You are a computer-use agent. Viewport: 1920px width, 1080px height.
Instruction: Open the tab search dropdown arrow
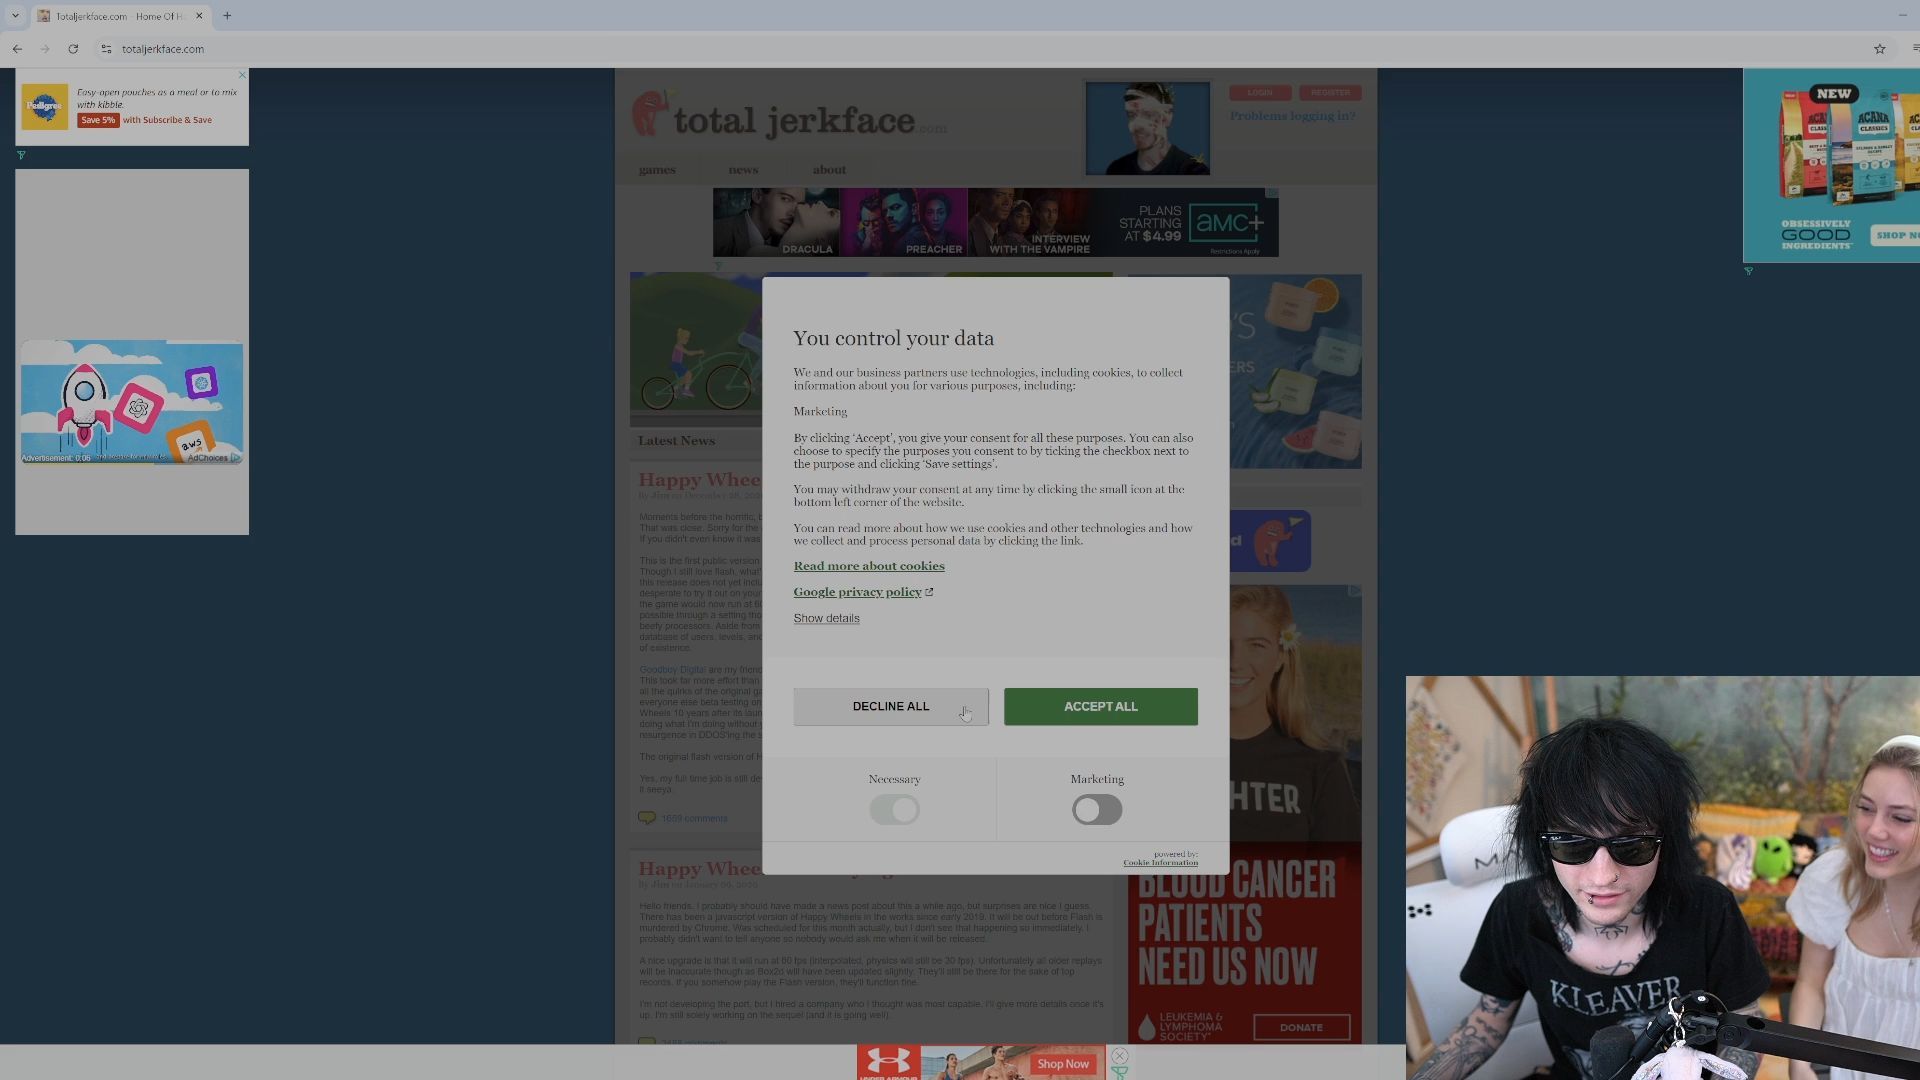coord(15,16)
